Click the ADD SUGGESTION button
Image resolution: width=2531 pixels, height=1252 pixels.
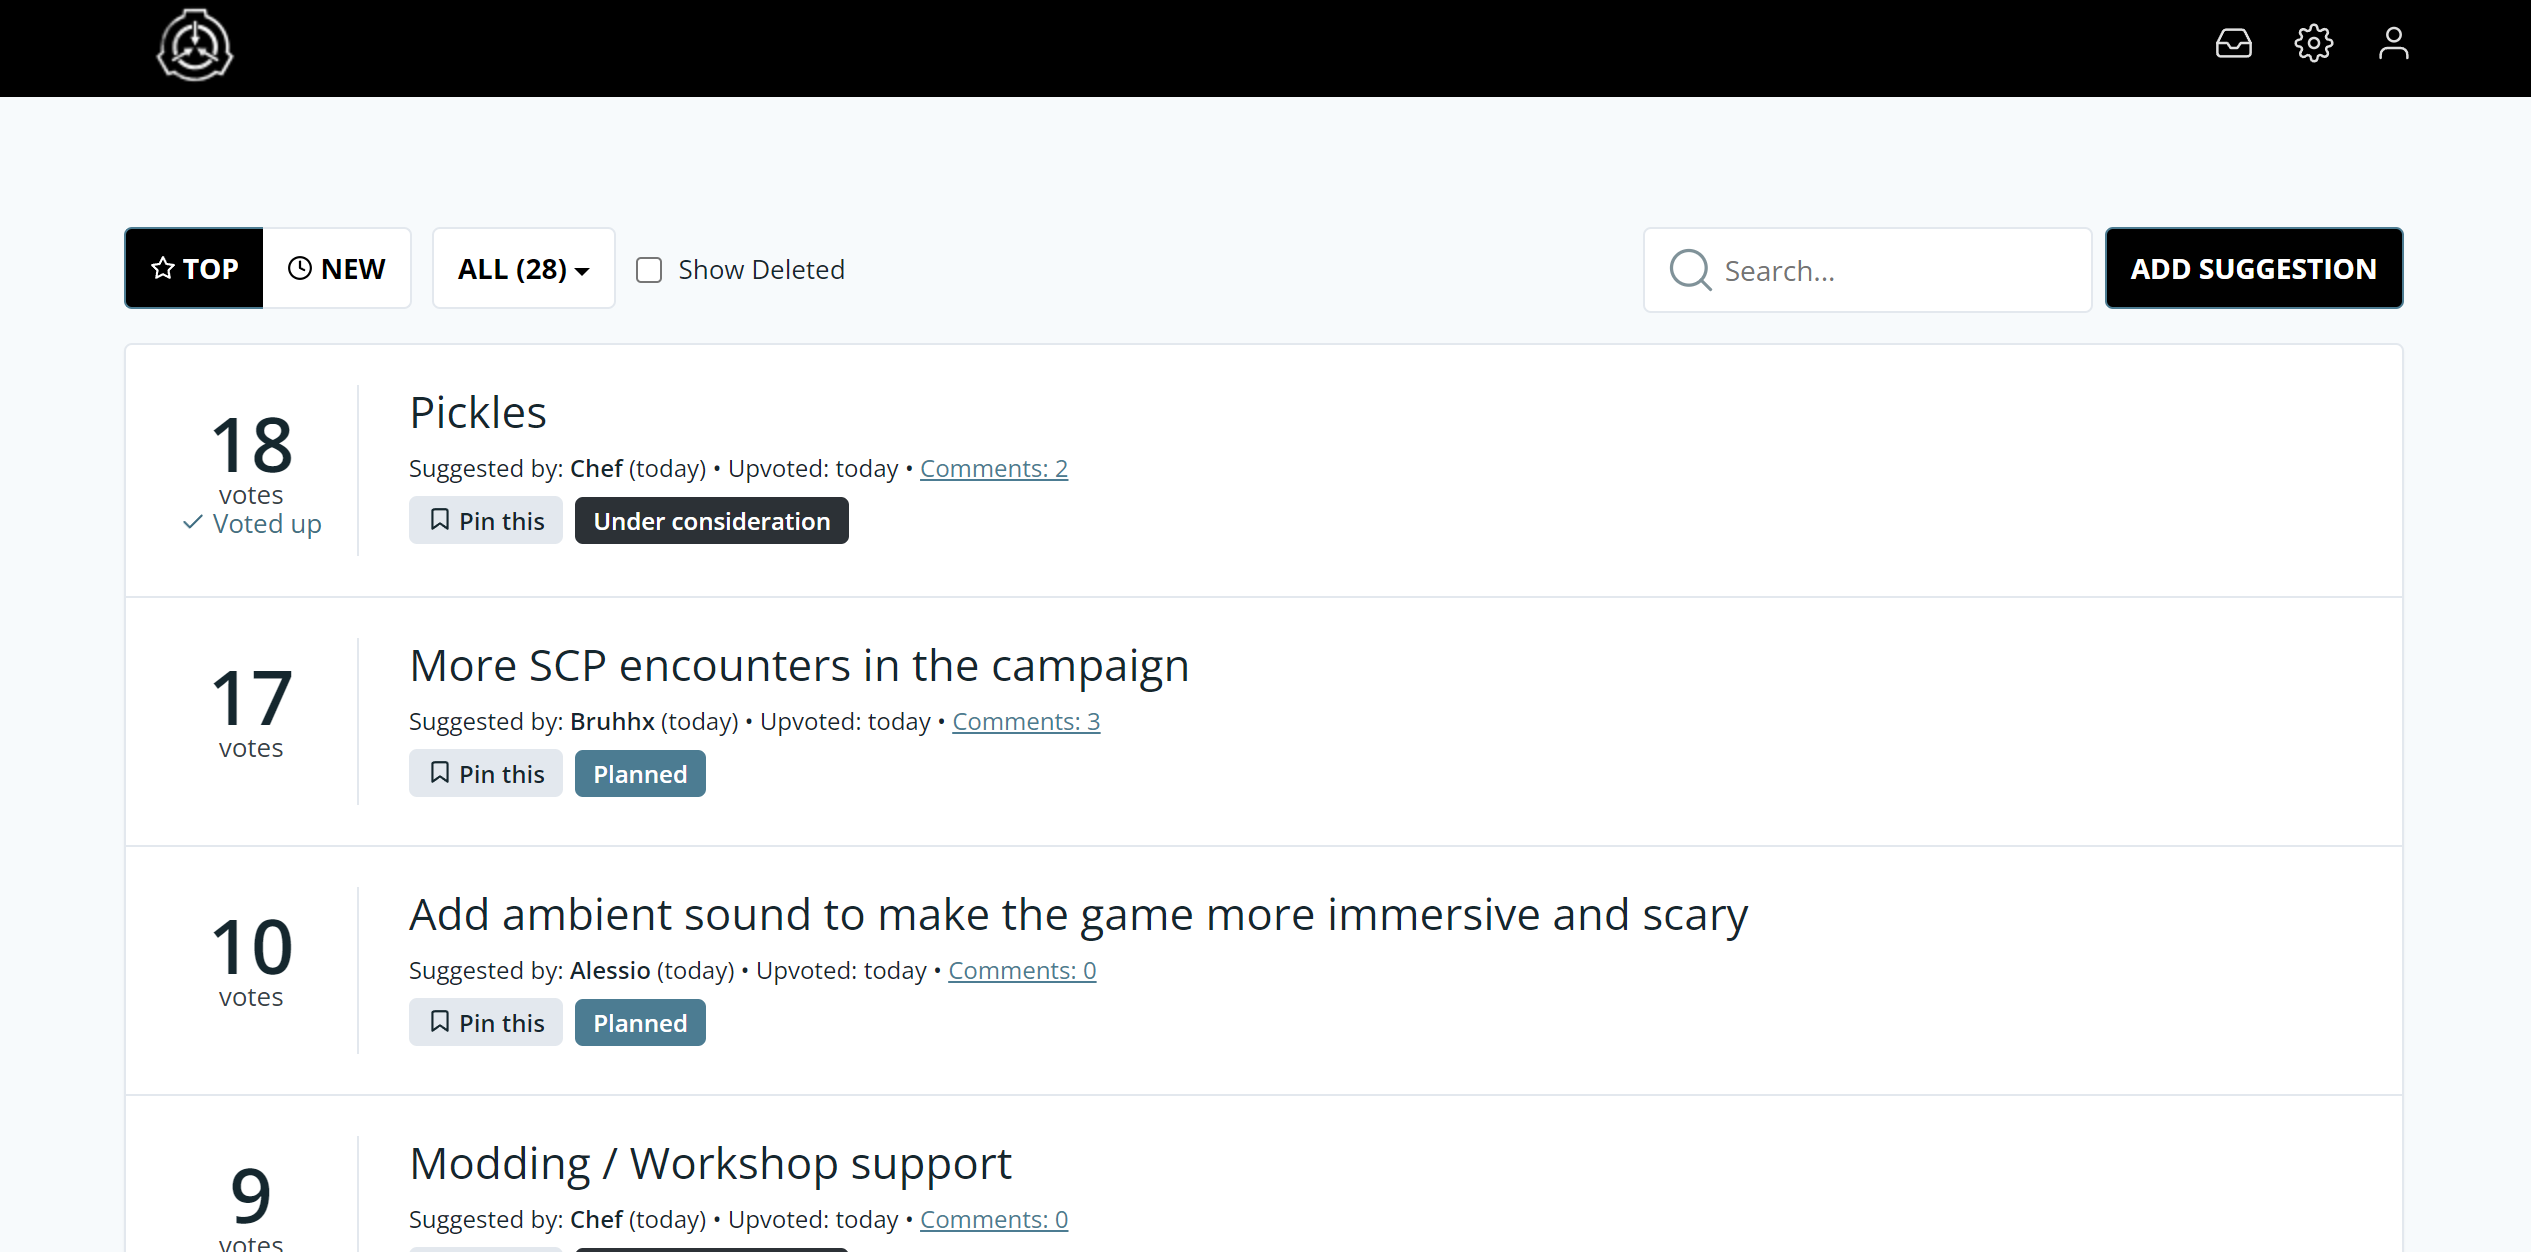[2253, 269]
